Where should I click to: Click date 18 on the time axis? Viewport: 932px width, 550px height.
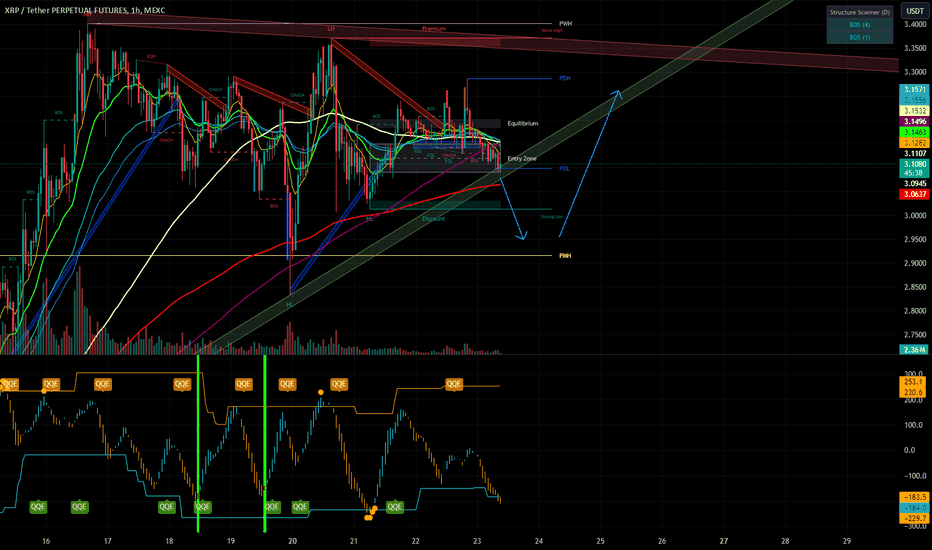point(169,541)
